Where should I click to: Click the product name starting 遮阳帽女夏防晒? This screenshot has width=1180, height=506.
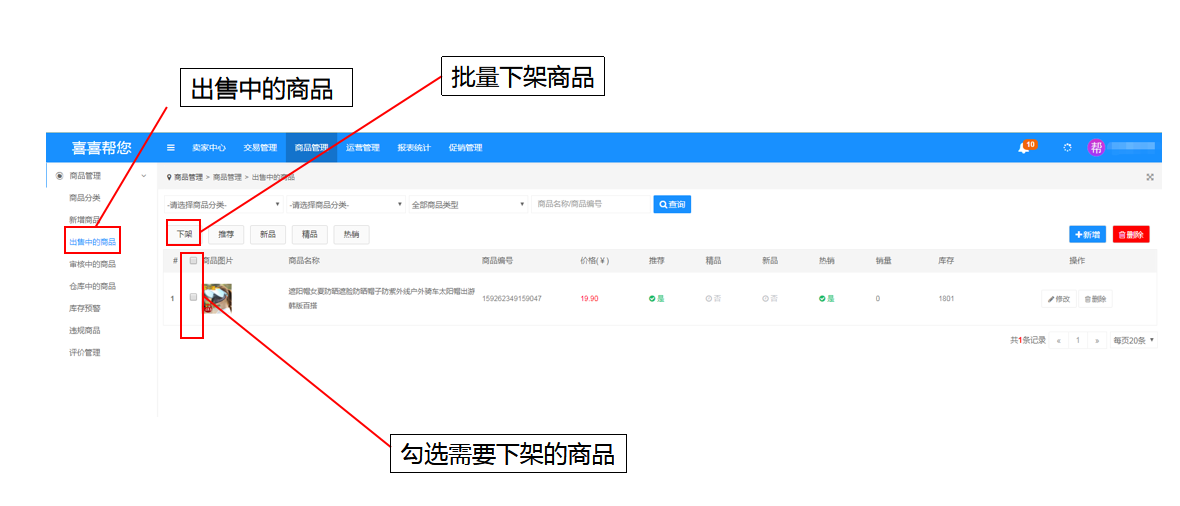pyautogui.click(x=382, y=298)
